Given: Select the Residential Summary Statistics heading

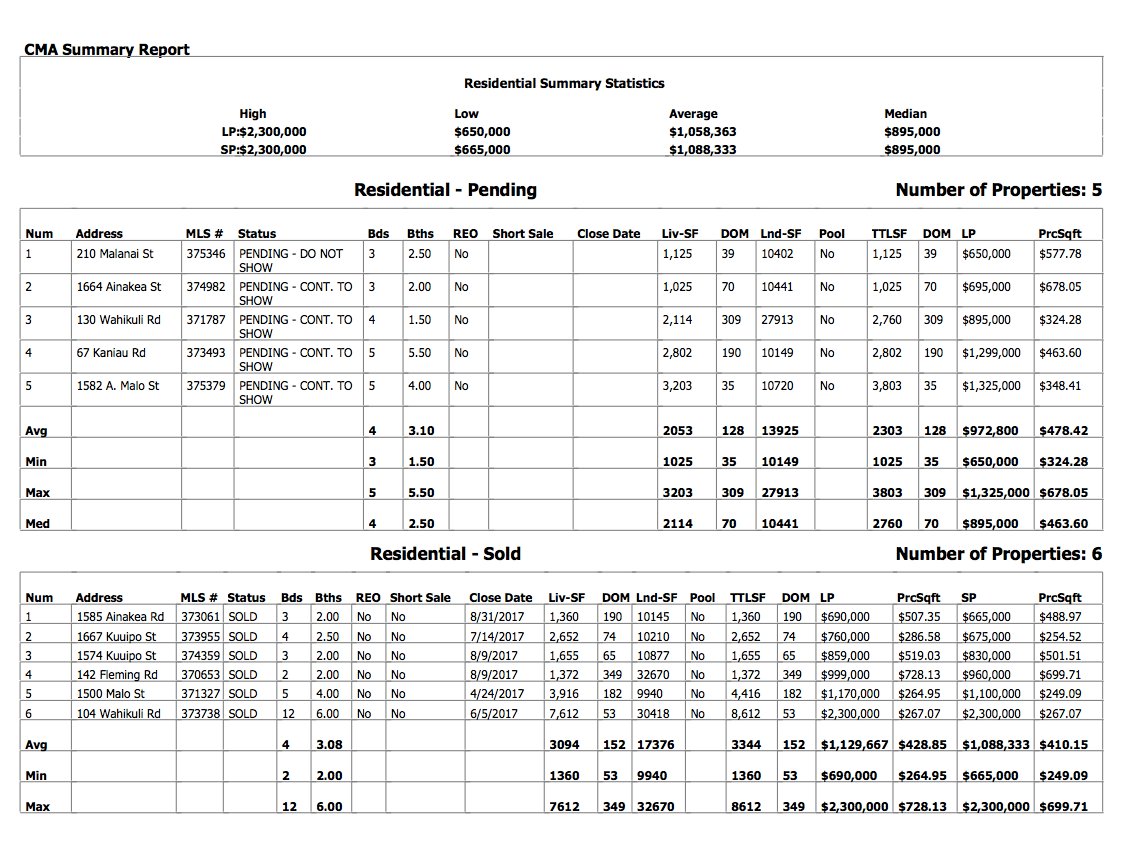Looking at the screenshot, I should tap(563, 84).
